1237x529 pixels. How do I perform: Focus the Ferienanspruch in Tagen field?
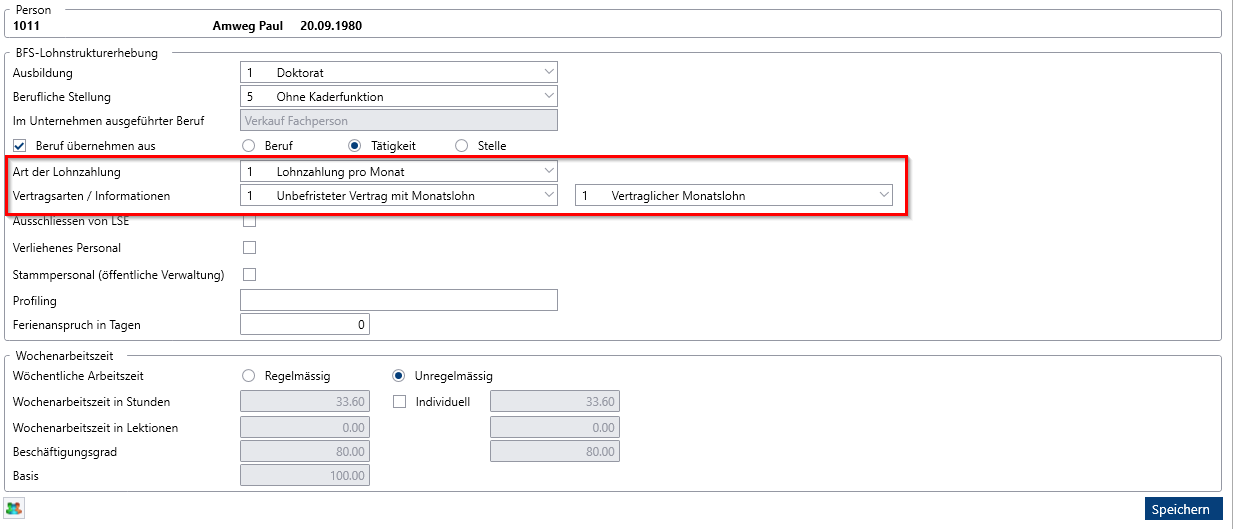click(305, 324)
